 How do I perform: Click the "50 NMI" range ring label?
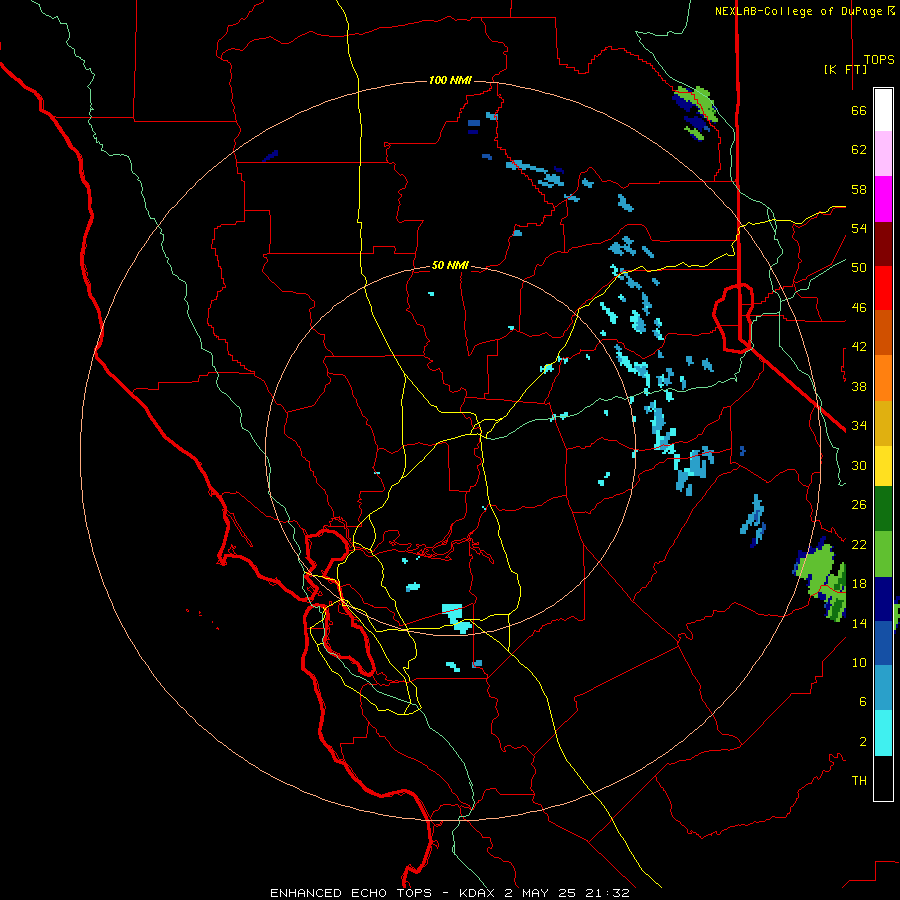point(450,265)
